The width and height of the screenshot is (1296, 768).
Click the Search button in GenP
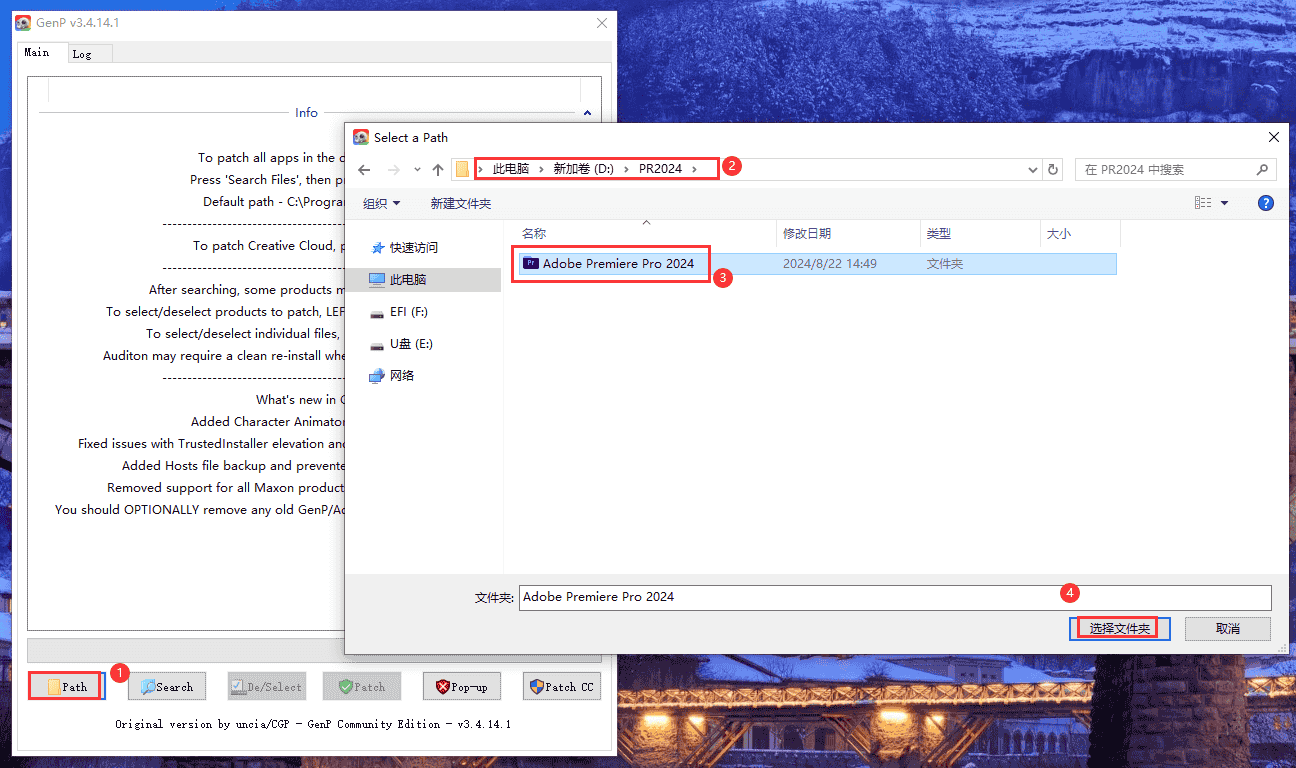pos(166,686)
